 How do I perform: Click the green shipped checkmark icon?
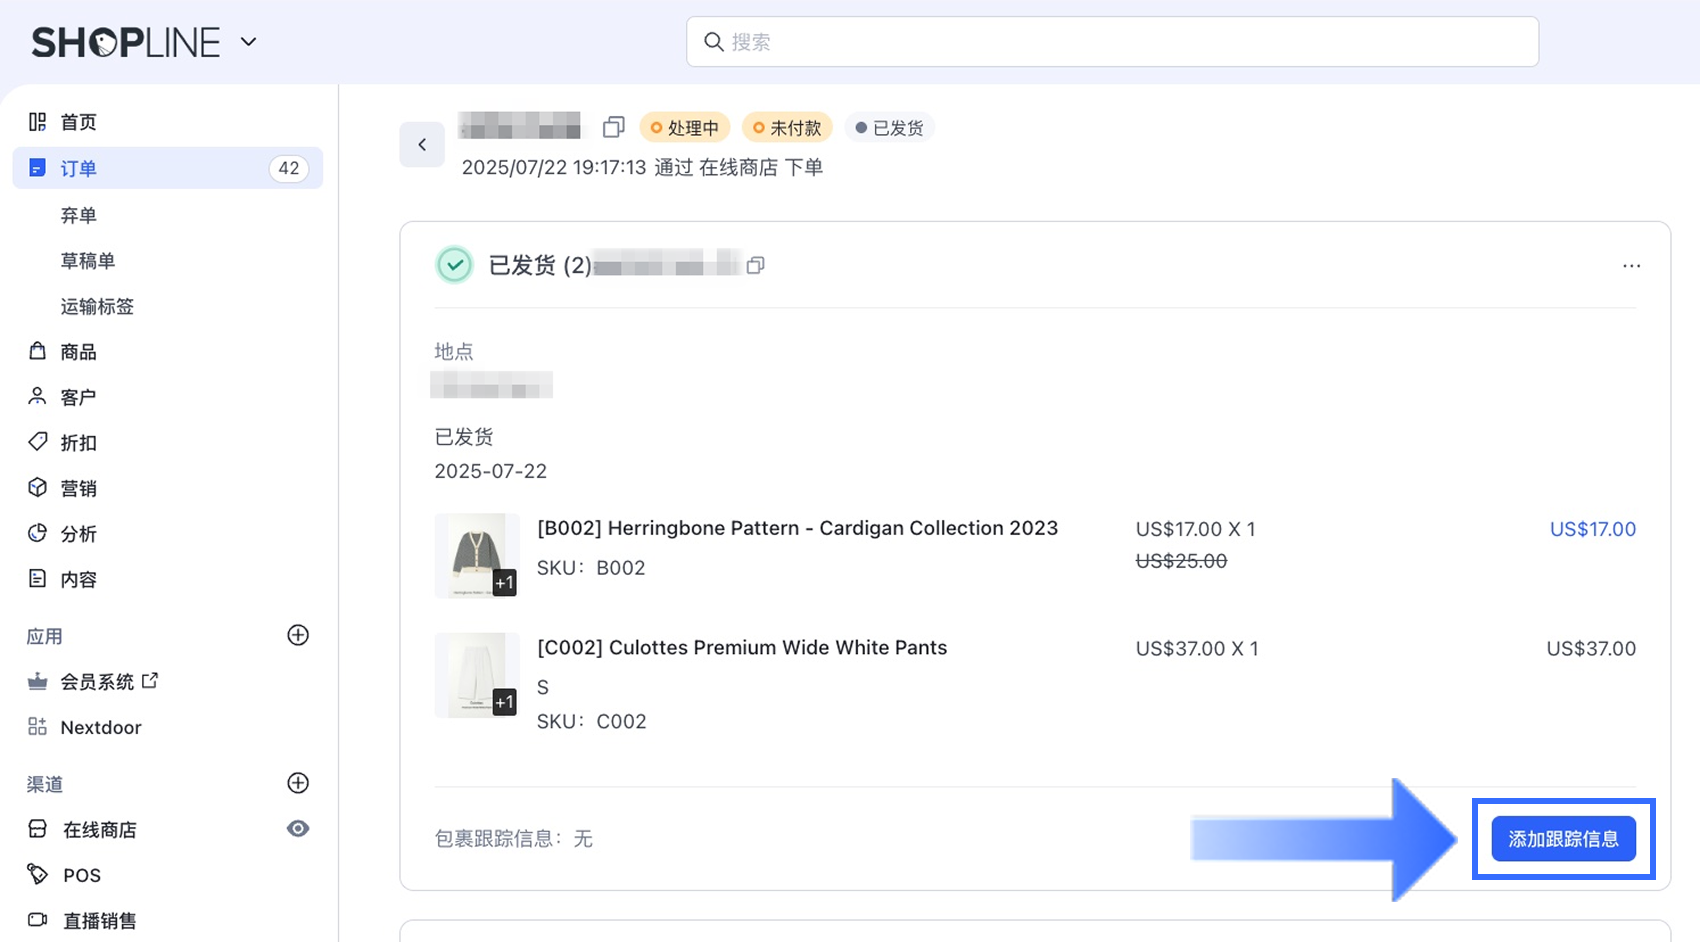tap(455, 265)
